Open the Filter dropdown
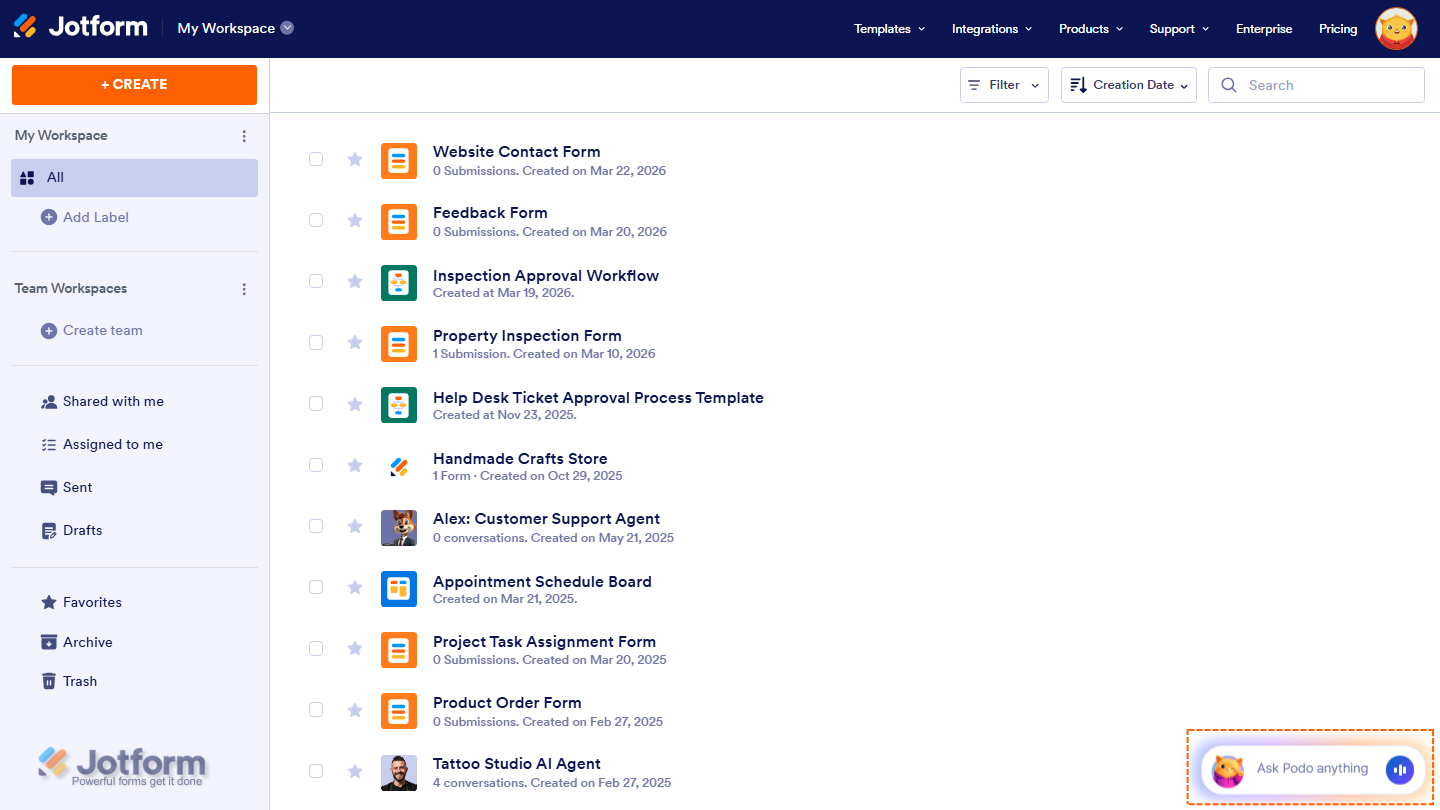The image size is (1440, 810). click(x=1003, y=85)
